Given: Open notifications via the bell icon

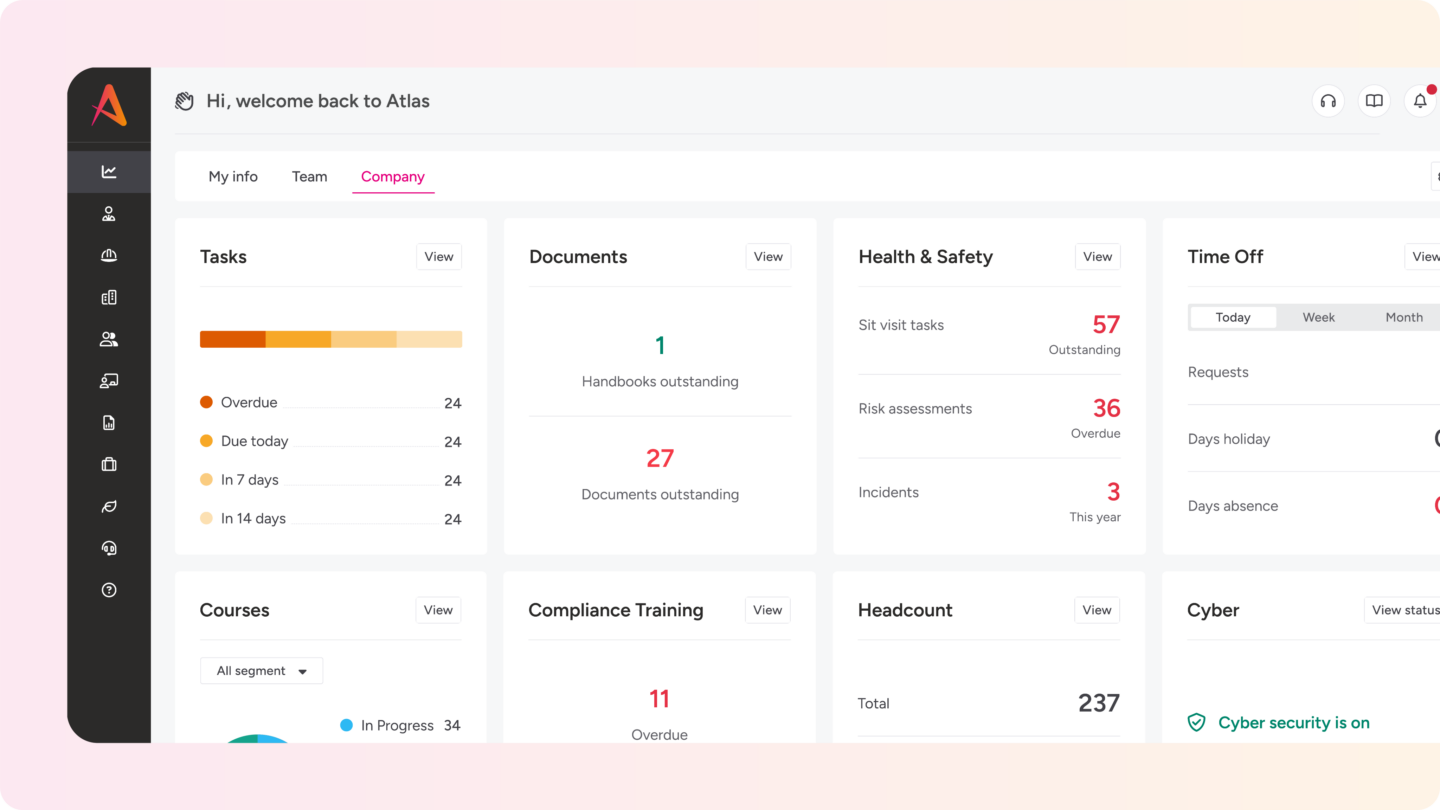Looking at the screenshot, I should pyautogui.click(x=1420, y=101).
